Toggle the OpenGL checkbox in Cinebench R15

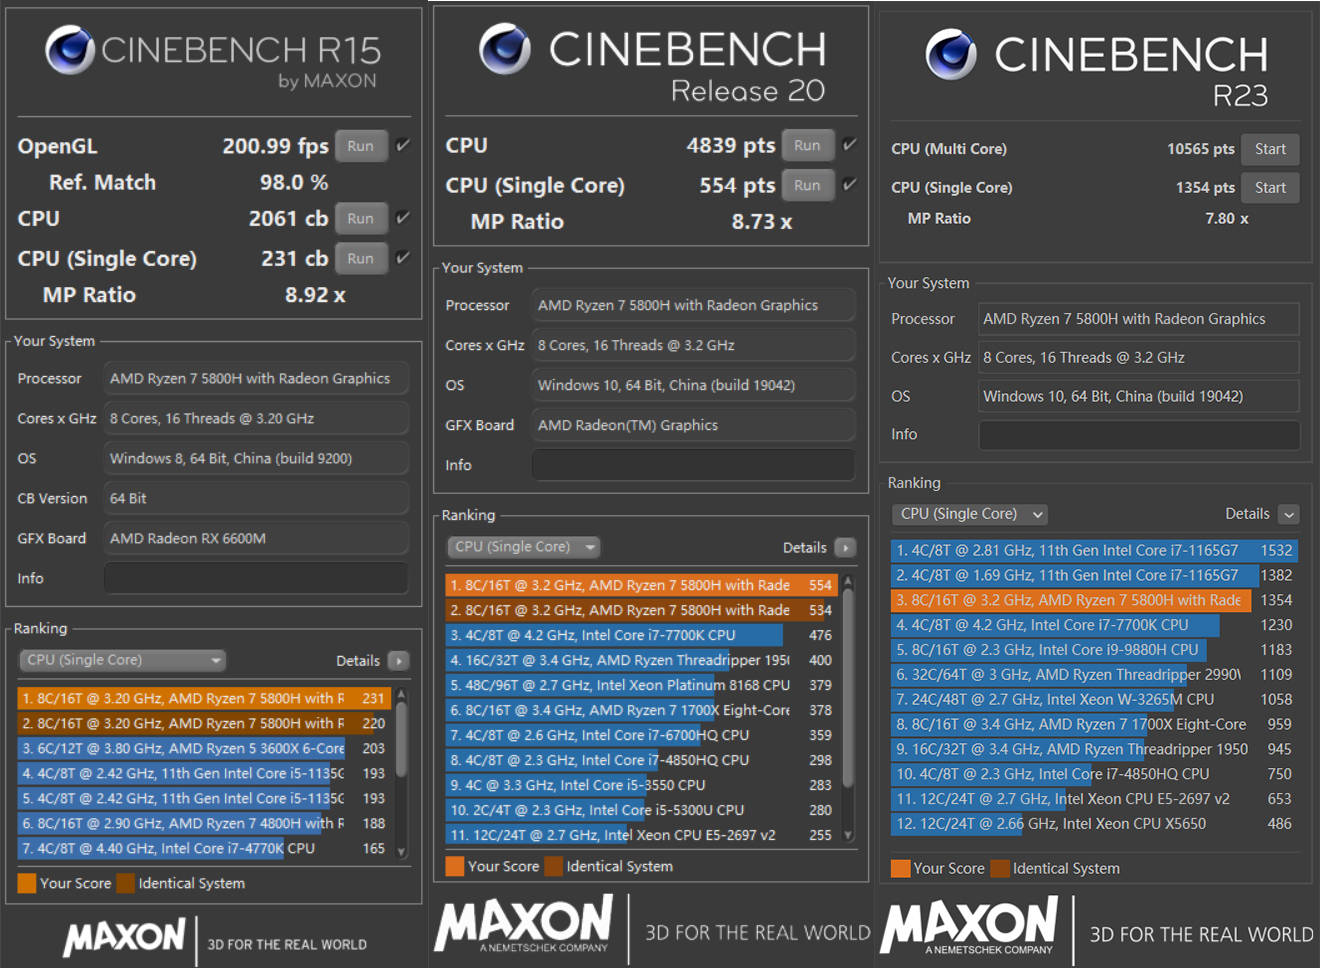tap(403, 145)
